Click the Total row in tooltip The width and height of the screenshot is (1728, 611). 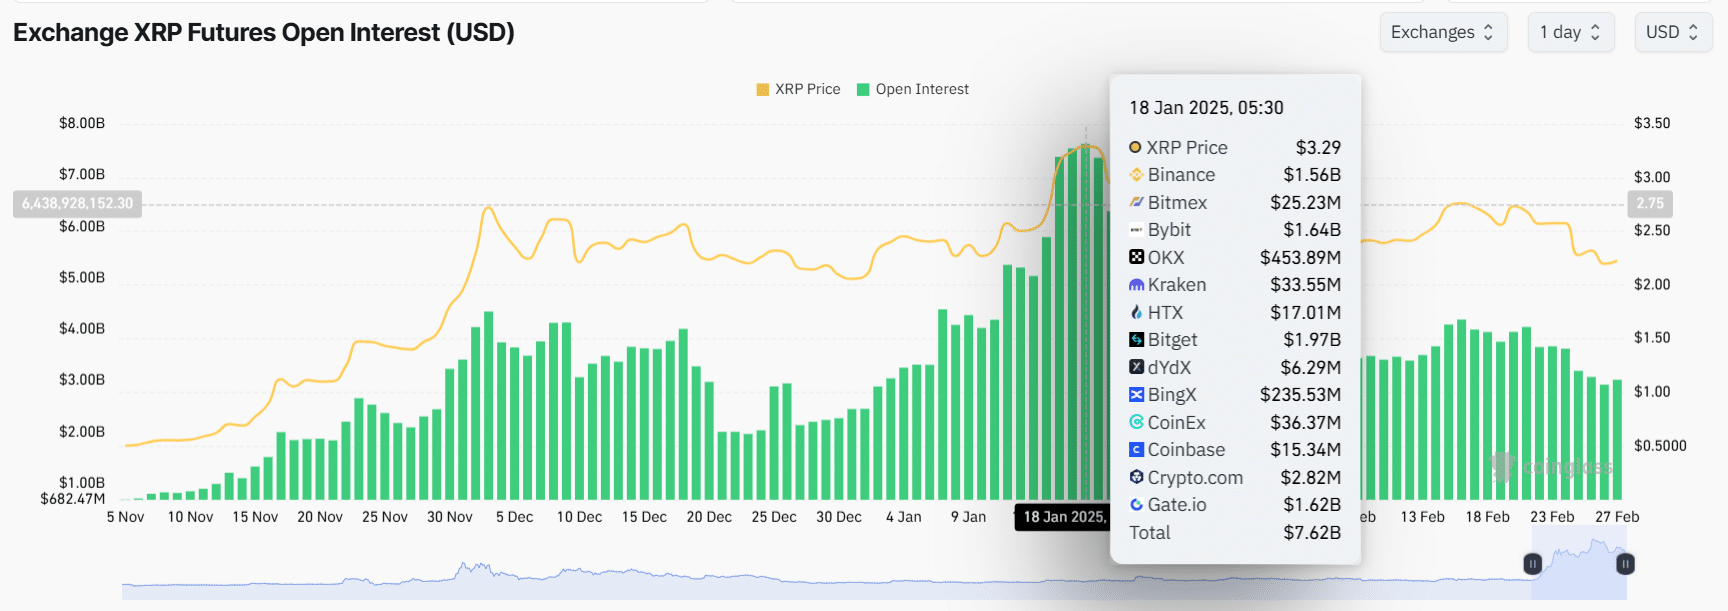click(x=1234, y=533)
